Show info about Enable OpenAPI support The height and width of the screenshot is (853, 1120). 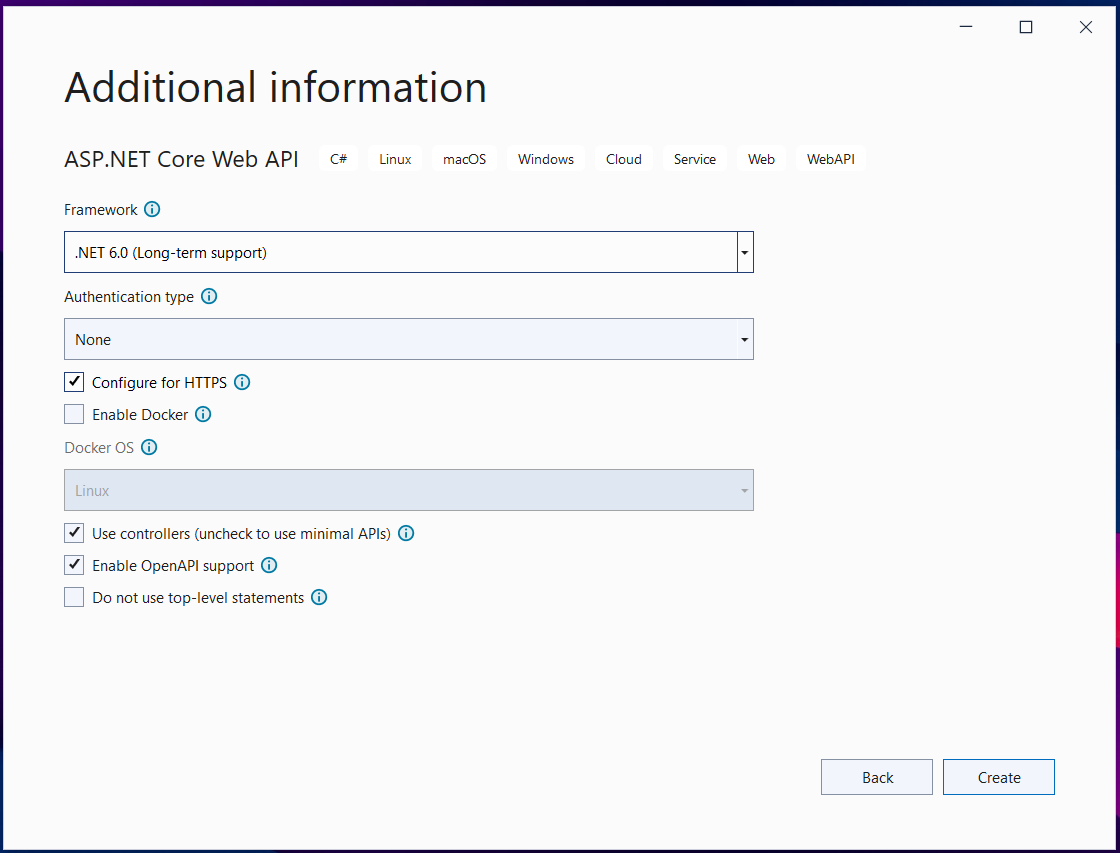point(269,565)
